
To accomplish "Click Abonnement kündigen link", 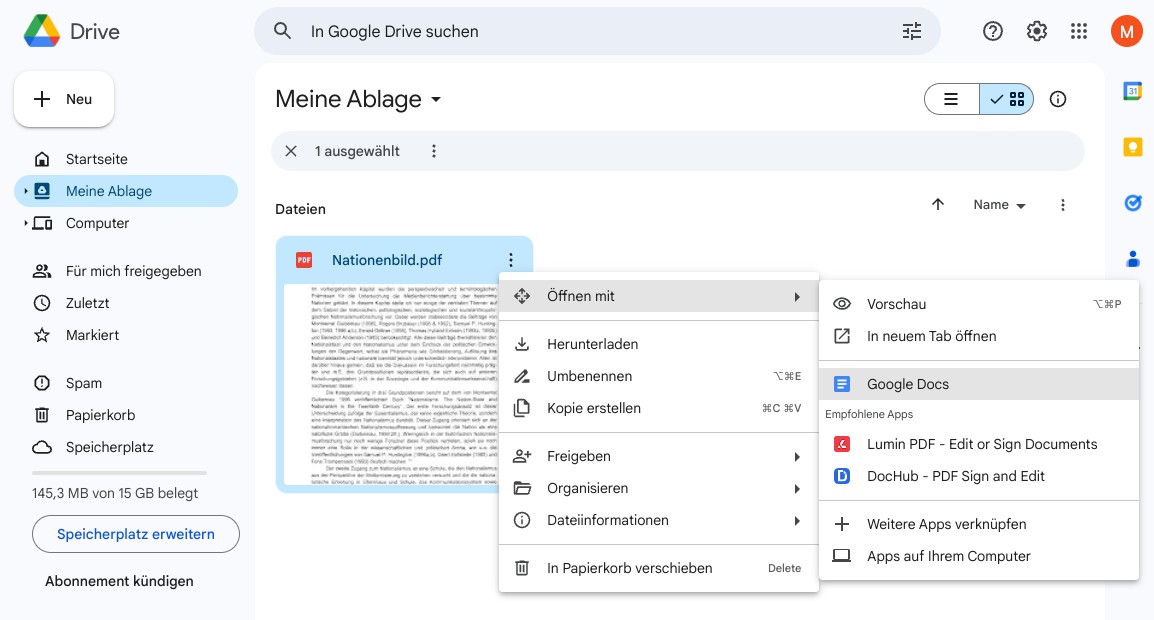I will click(119, 581).
